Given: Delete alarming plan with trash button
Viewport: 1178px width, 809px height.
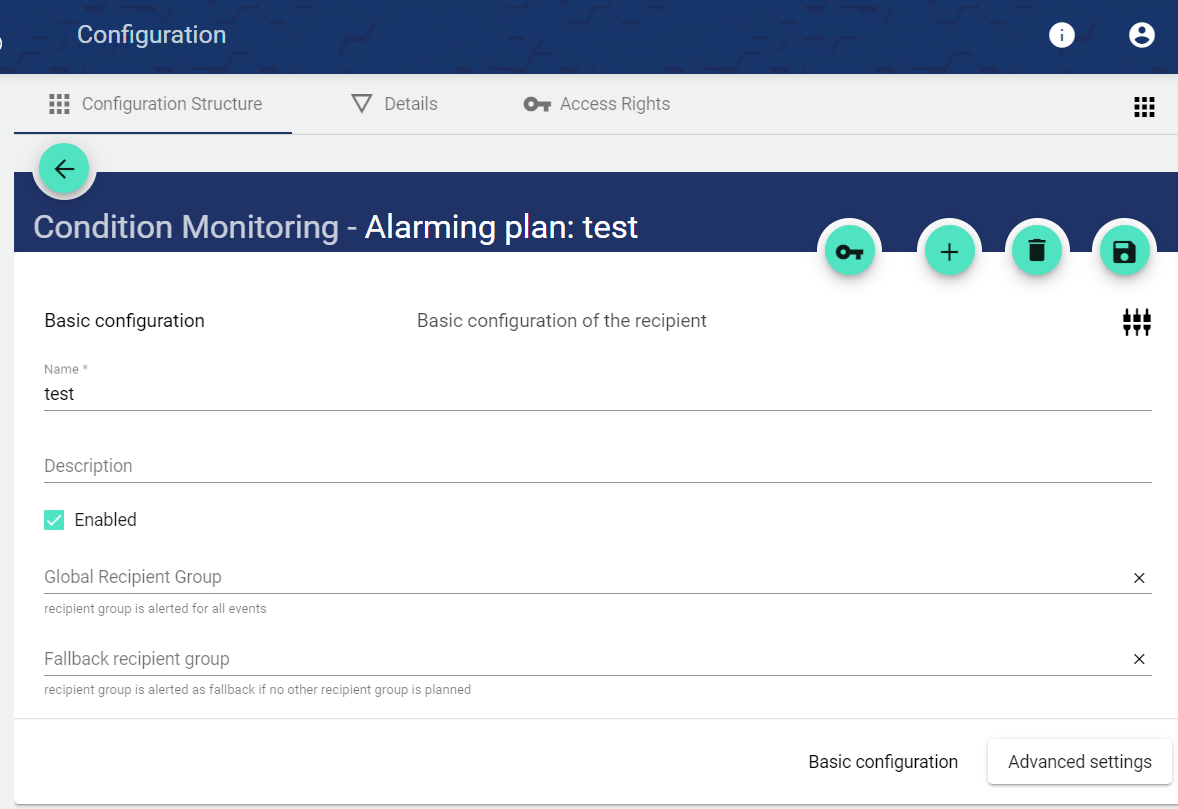Looking at the screenshot, I should coord(1037,251).
